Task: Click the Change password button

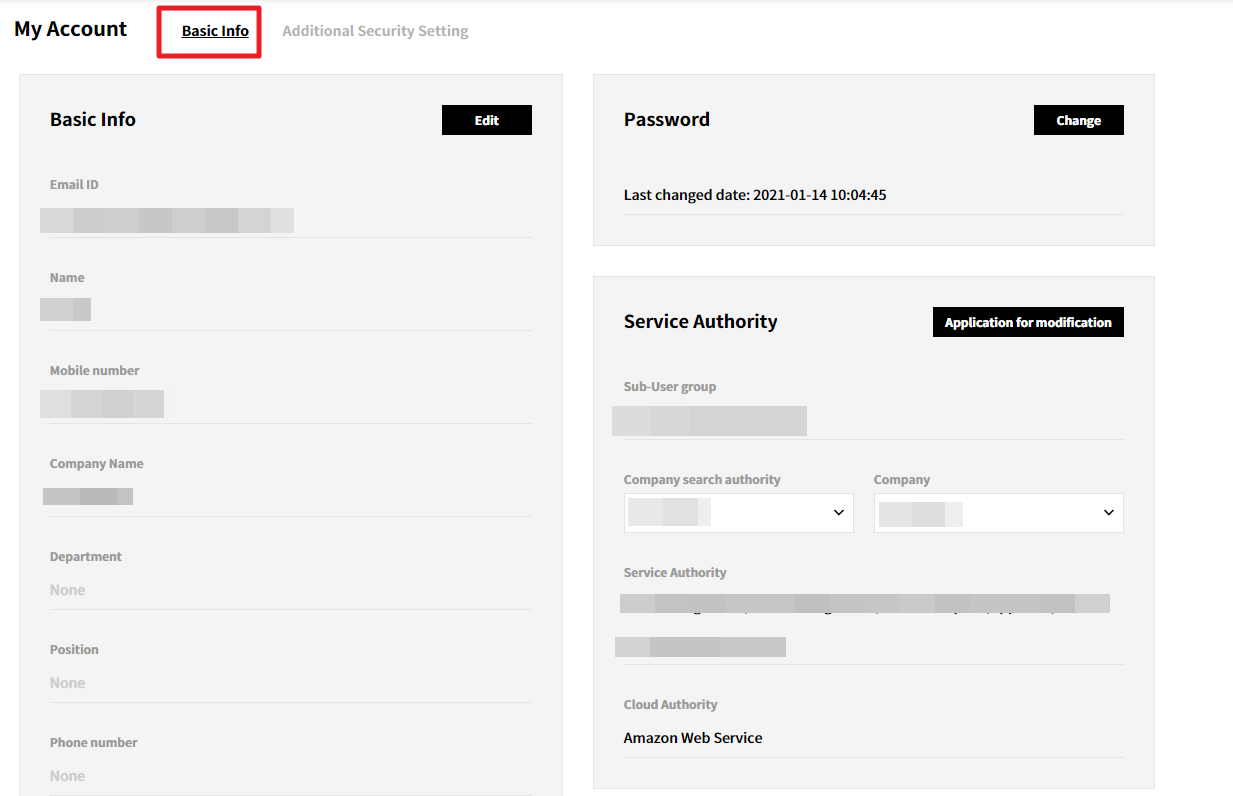Action: tap(1078, 120)
